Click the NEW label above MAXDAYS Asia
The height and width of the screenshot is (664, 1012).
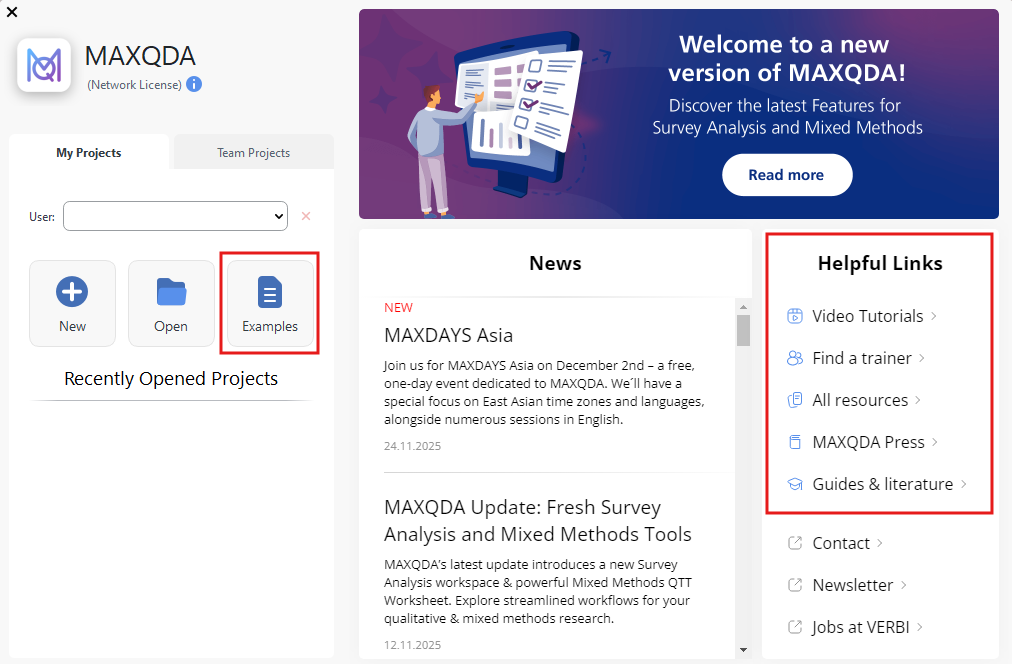point(398,308)
